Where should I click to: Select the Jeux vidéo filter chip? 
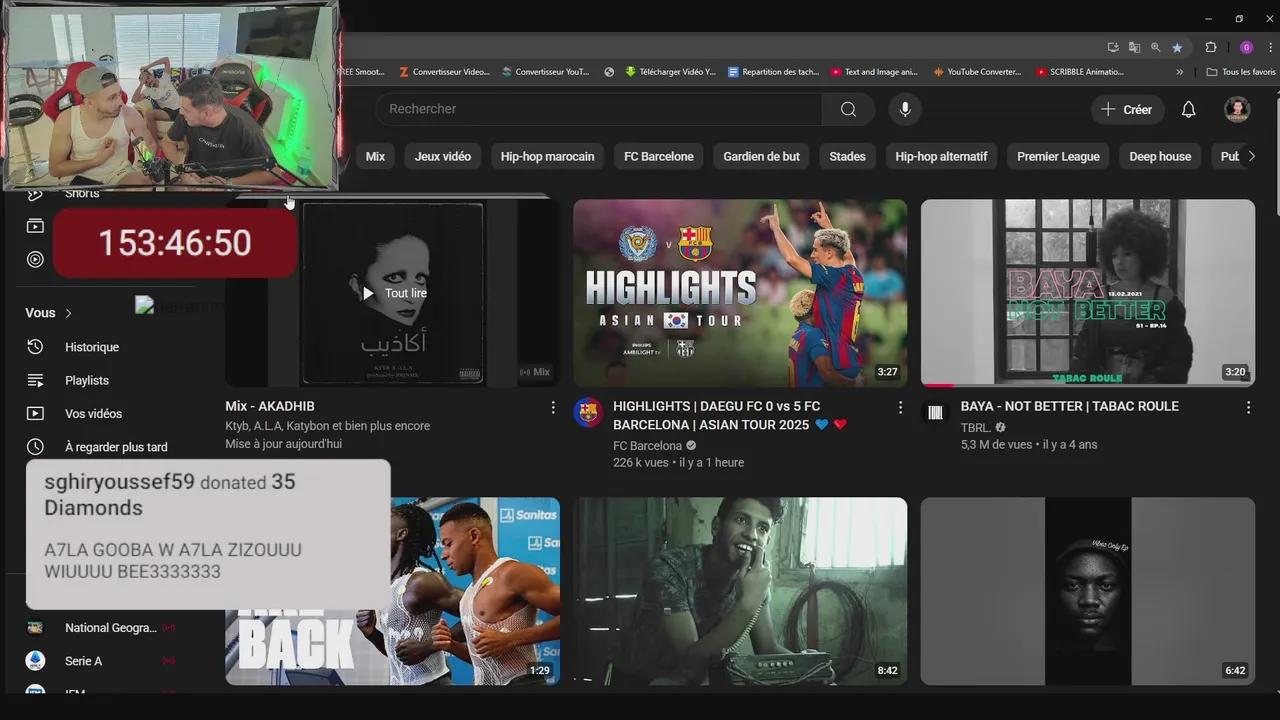pos(443,156)
